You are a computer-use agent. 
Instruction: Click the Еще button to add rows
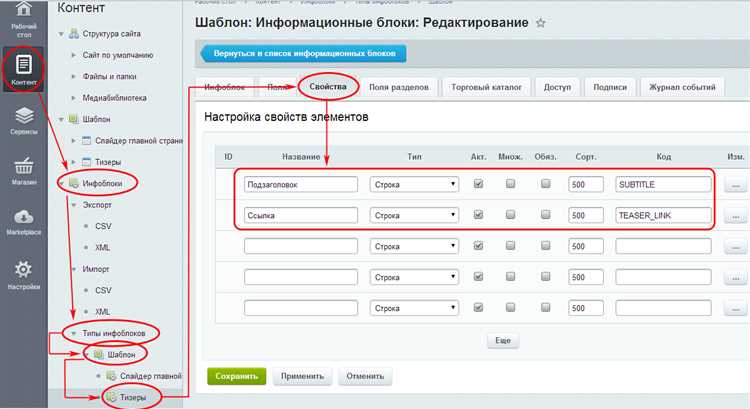[503, 341]
